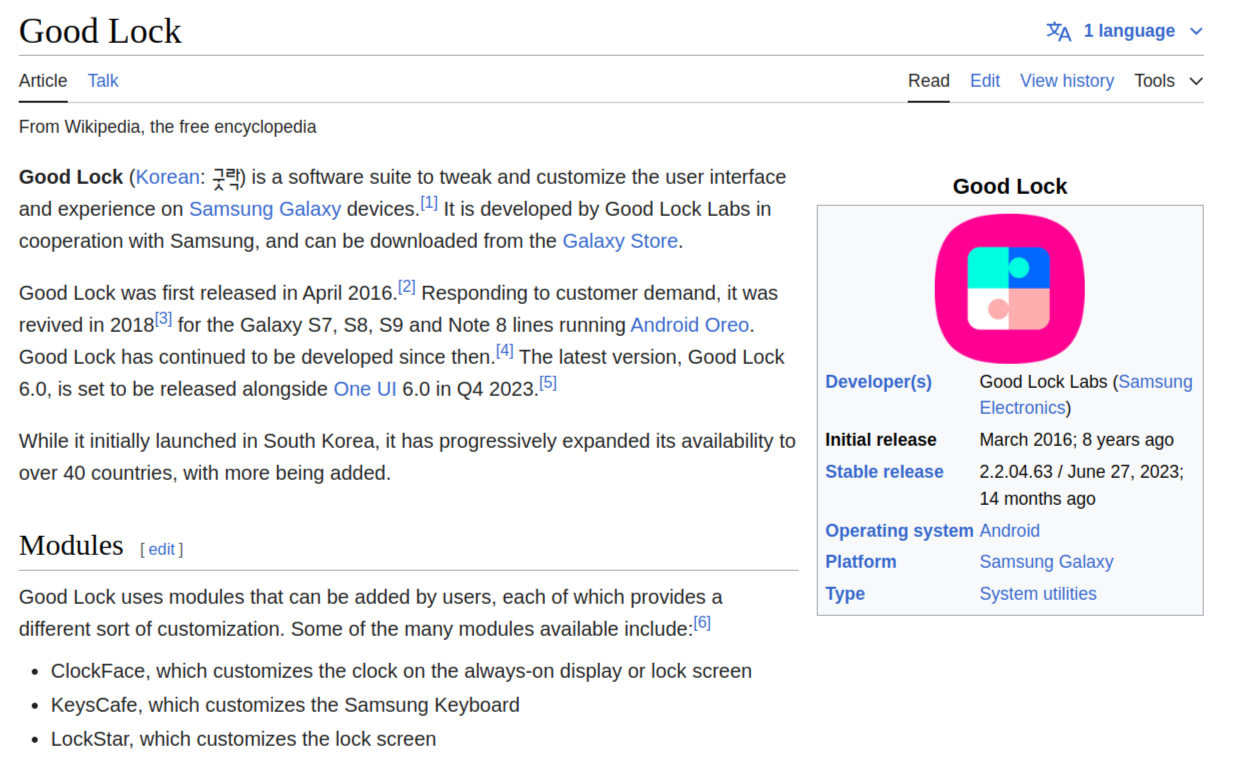Screen dimensions: 1238x758
Task: Open the Samsung Electronics link in infobox
Action: [x=1086, y=395]
